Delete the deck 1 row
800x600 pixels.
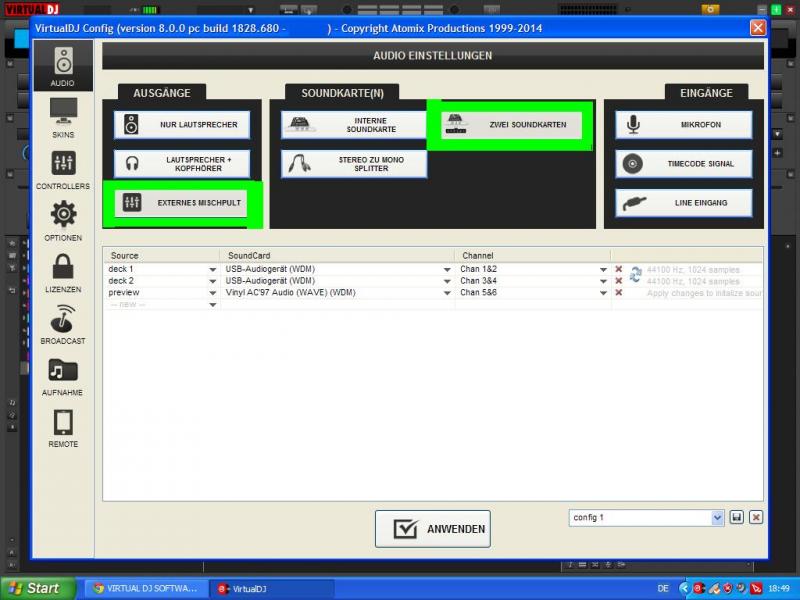[618, 269]
